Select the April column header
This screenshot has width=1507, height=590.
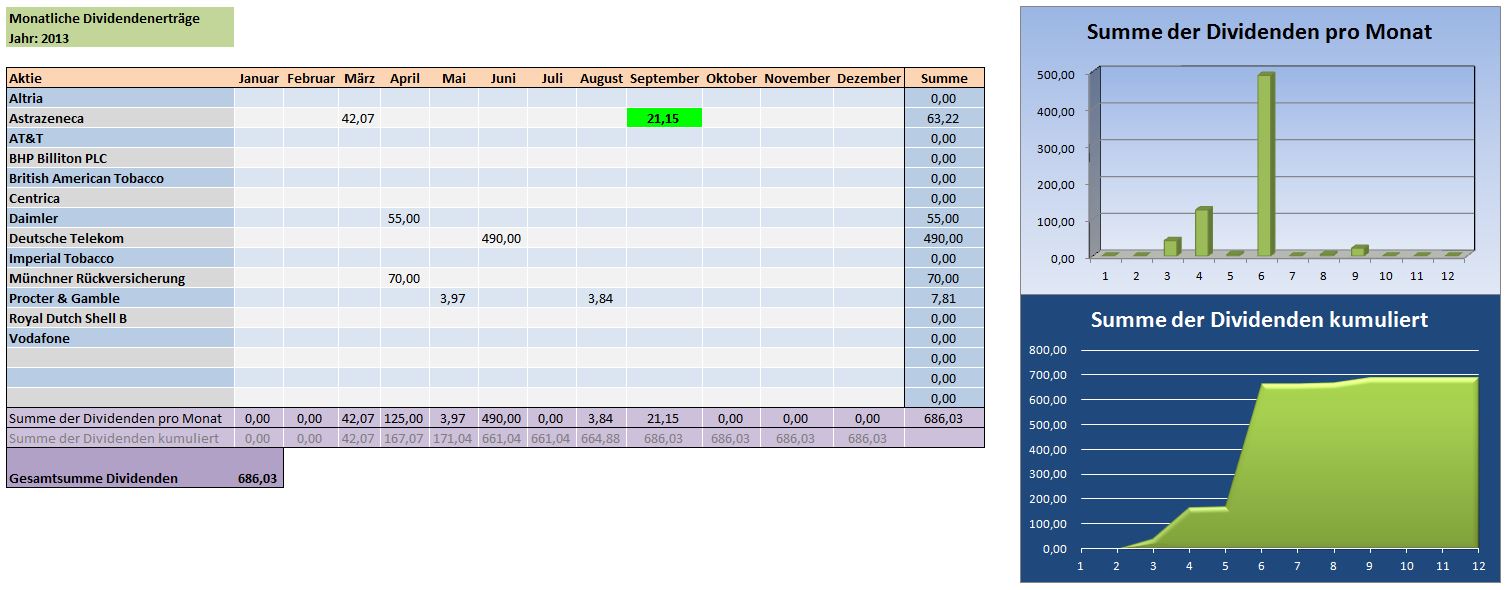405,78
